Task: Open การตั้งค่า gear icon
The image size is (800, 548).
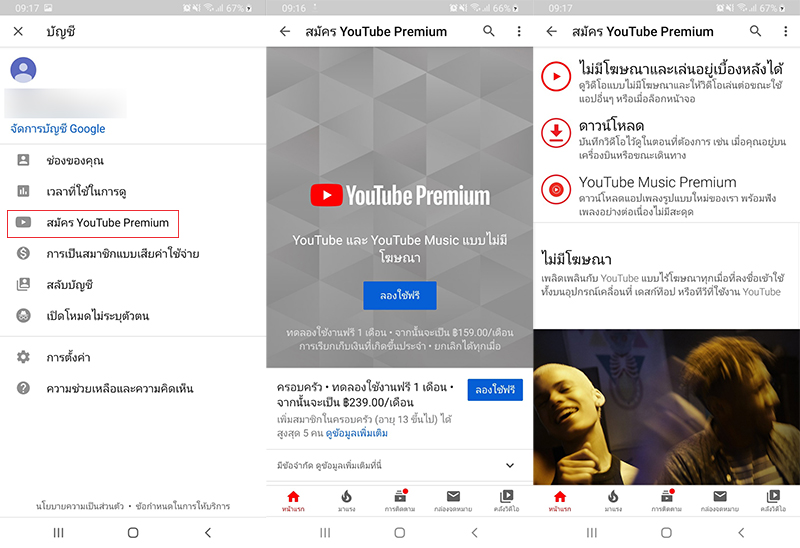Action: pyautogui.click(x=23, y=357)
